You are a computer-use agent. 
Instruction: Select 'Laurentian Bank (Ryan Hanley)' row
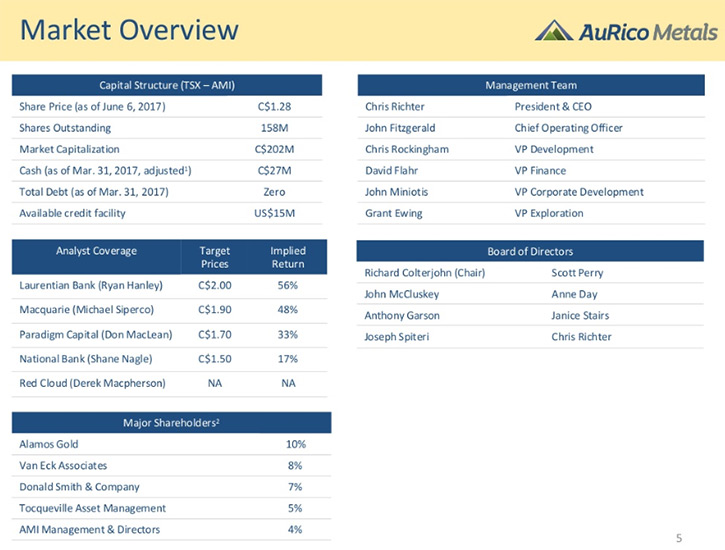[x=169, y=286]
